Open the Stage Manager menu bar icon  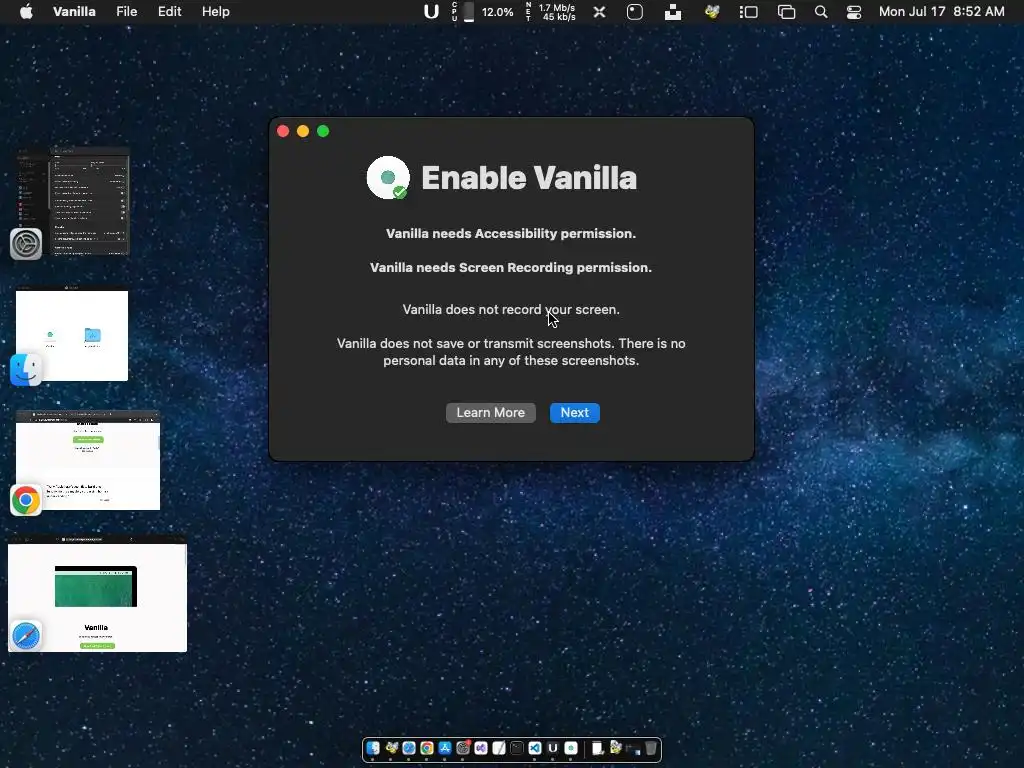(748, 12)
